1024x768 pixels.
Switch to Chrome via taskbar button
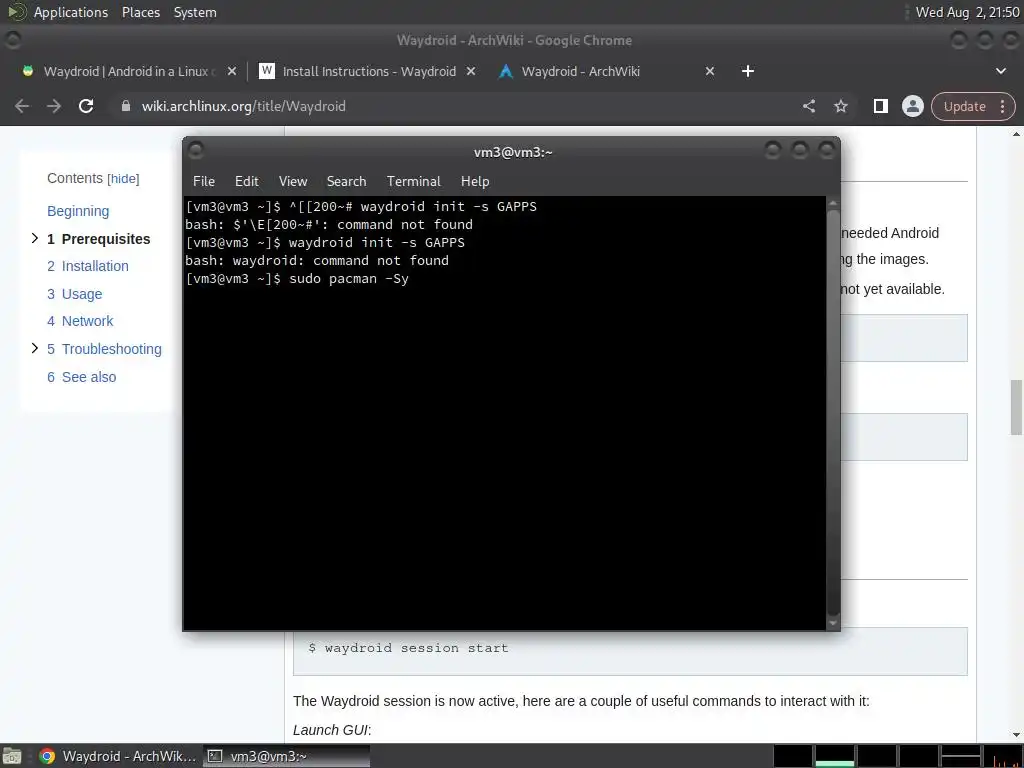[x=118, y=756]
